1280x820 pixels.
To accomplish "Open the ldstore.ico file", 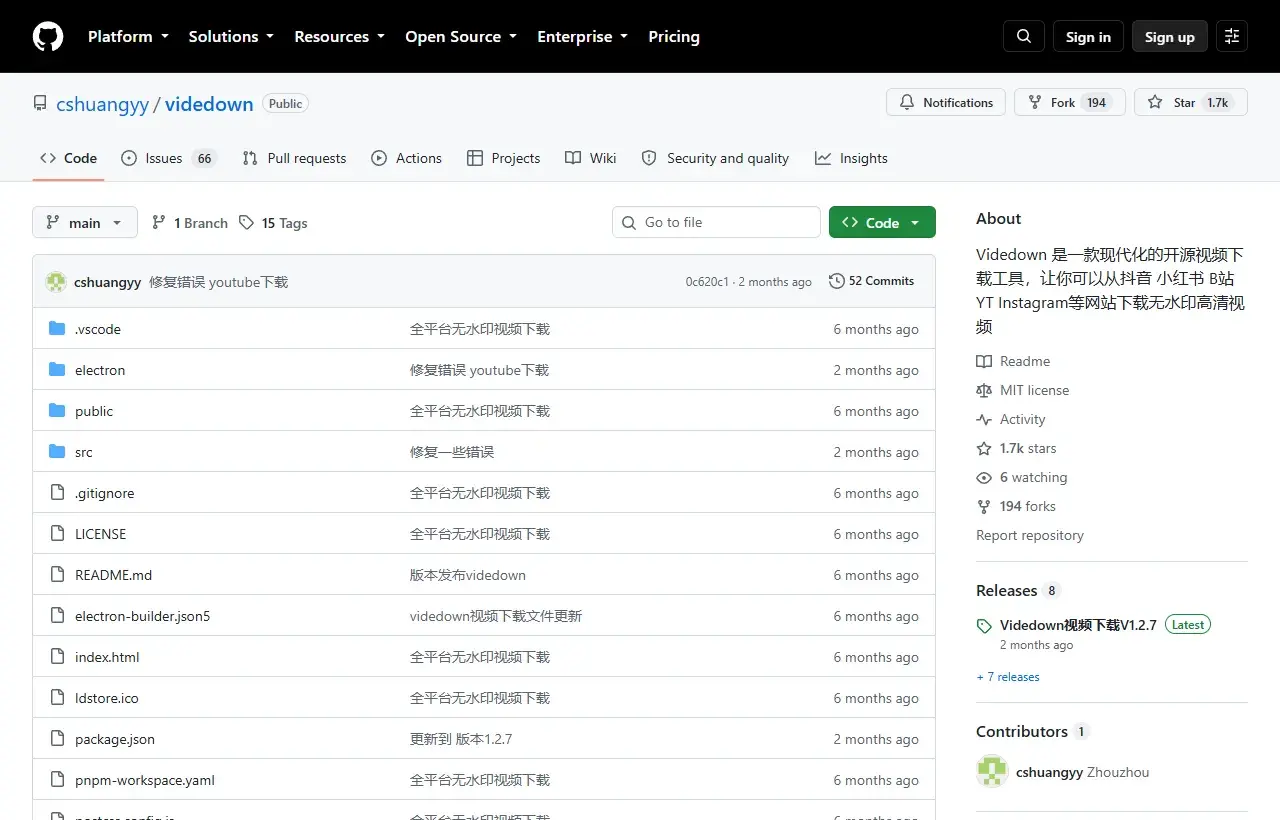I will click(107, 698).
